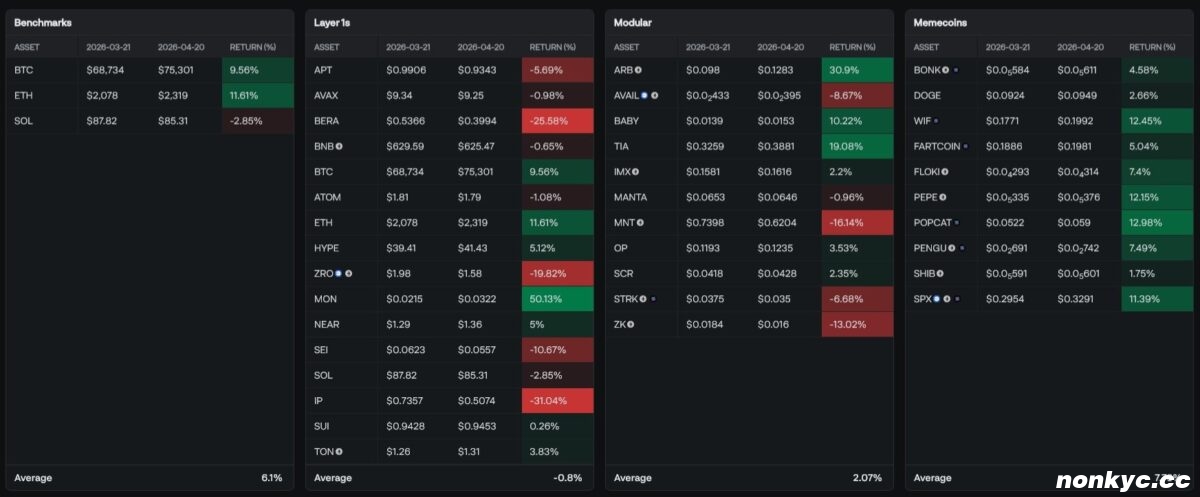Click MON's 50.13% green return cell
Screen dimensions: 1200x497
coord(558,299)
